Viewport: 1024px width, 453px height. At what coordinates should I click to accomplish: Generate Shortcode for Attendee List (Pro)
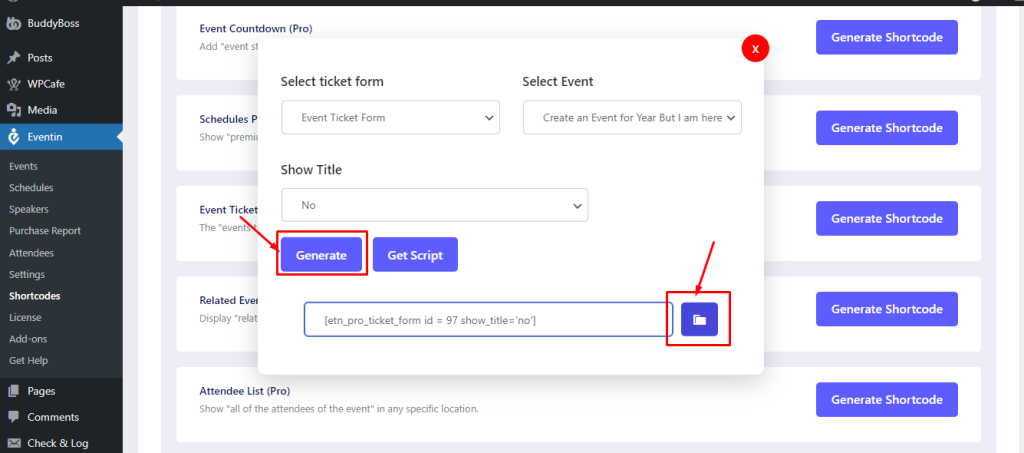[887, 399]
